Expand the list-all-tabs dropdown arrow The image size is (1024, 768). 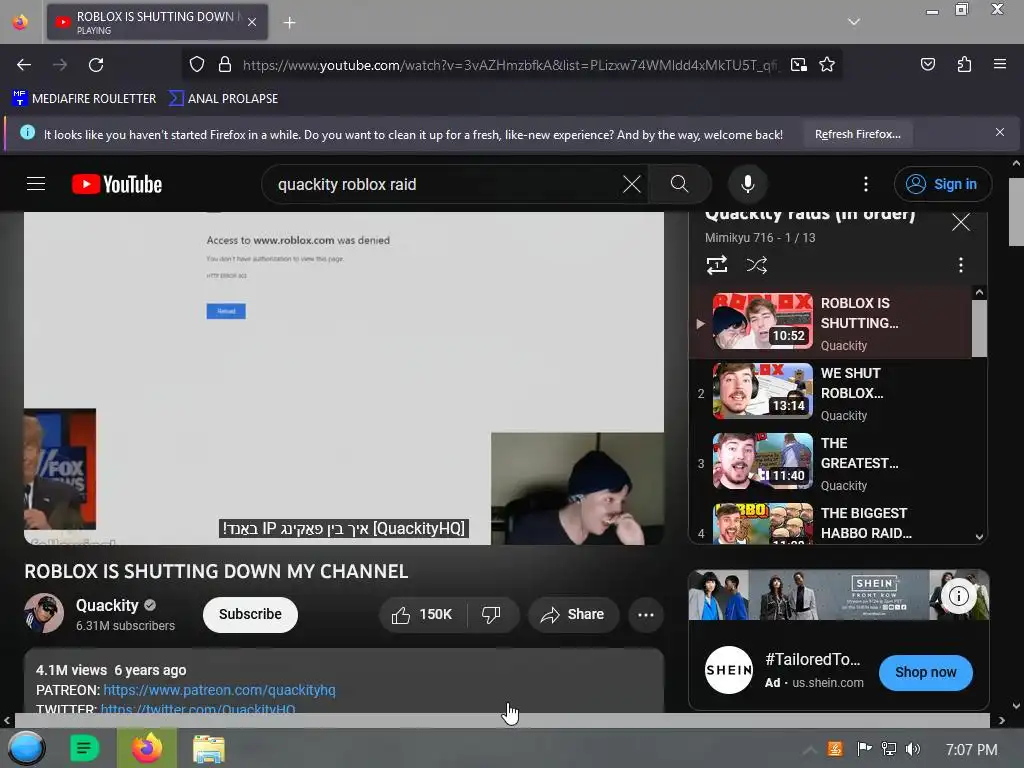[x=854, y=22]
